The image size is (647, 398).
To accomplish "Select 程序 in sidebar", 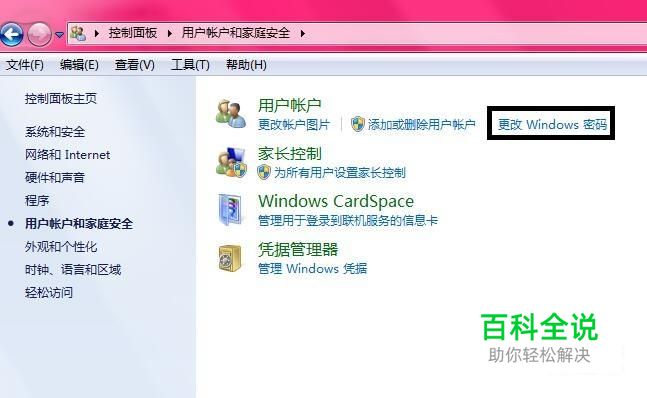I will tap(37, 201).
